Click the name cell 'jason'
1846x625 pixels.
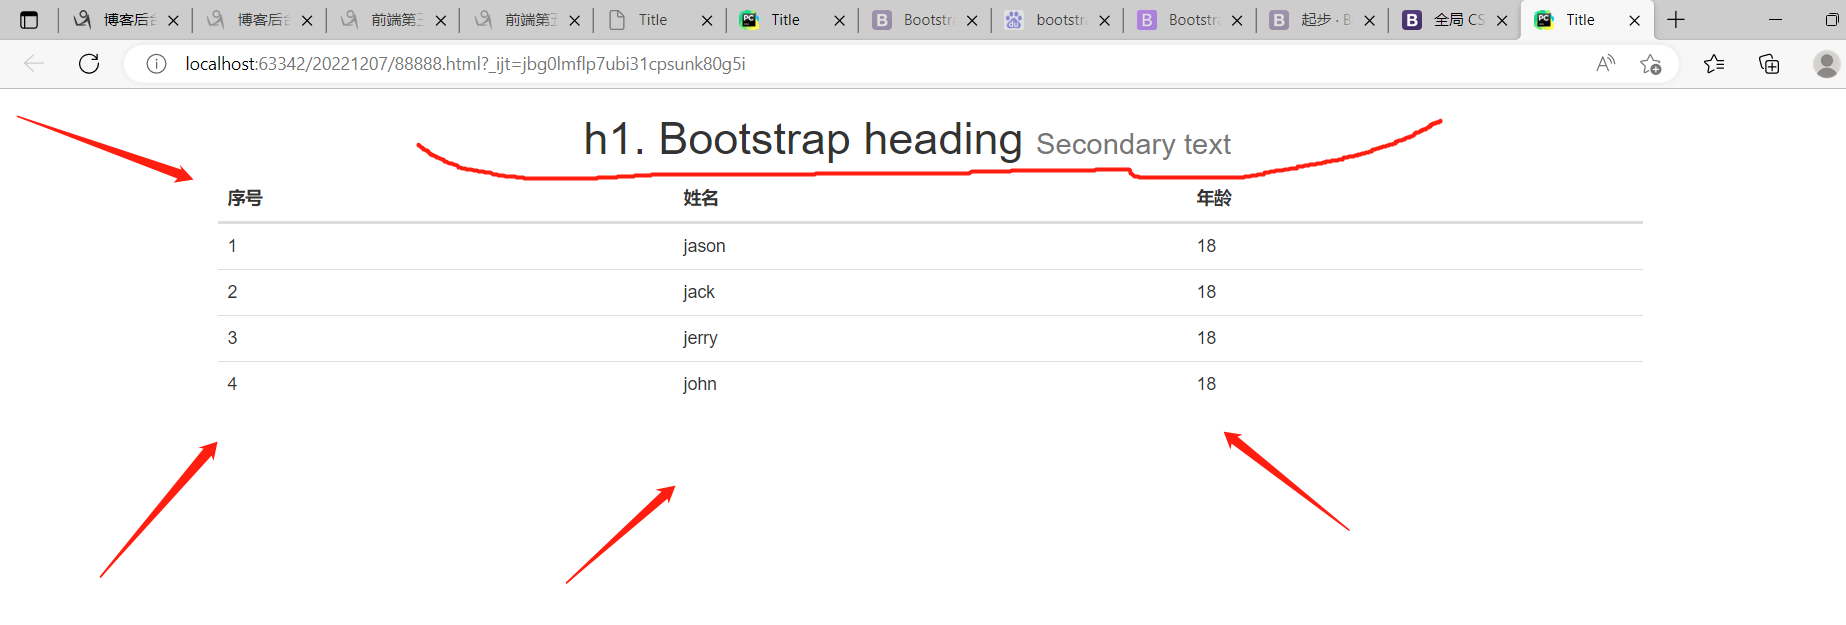(x=704, y=246)
